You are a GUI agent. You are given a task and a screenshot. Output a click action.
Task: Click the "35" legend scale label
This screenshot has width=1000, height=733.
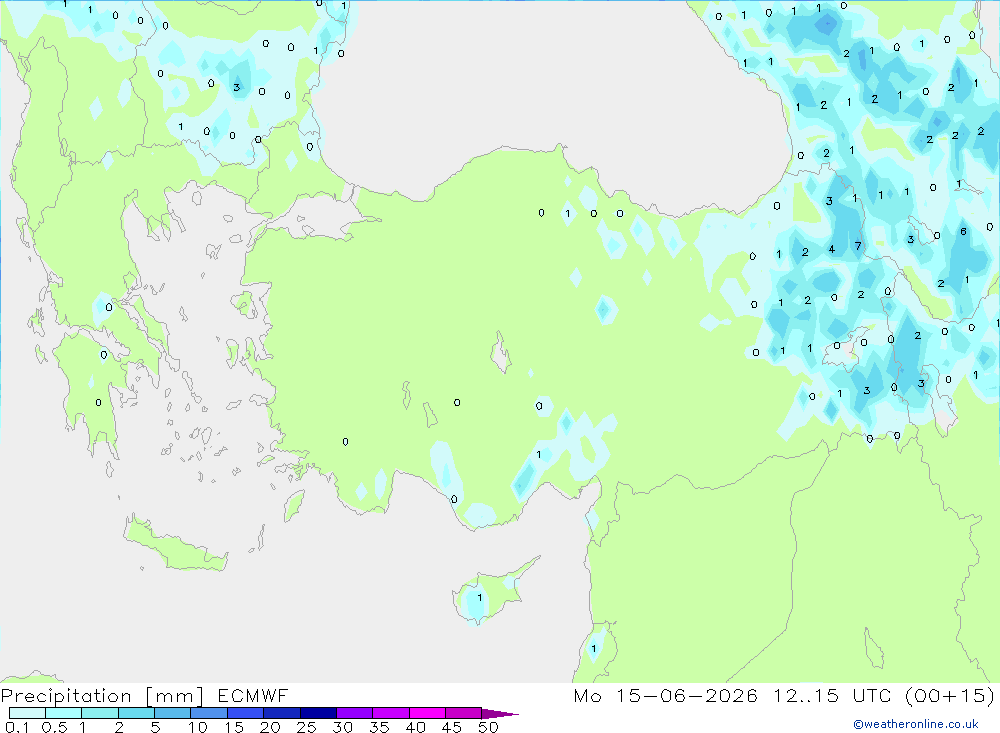pyautogui.click(x=379, y=727)
